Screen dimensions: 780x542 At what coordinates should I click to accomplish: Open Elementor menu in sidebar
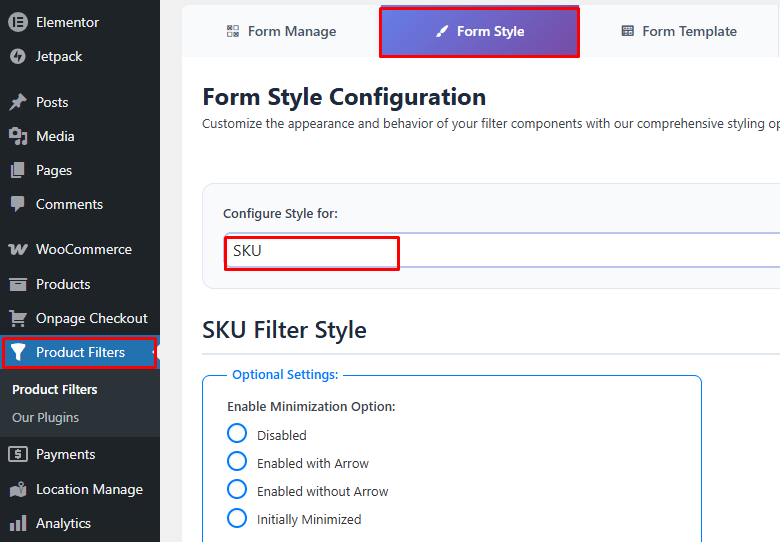[x=80, y=22]
